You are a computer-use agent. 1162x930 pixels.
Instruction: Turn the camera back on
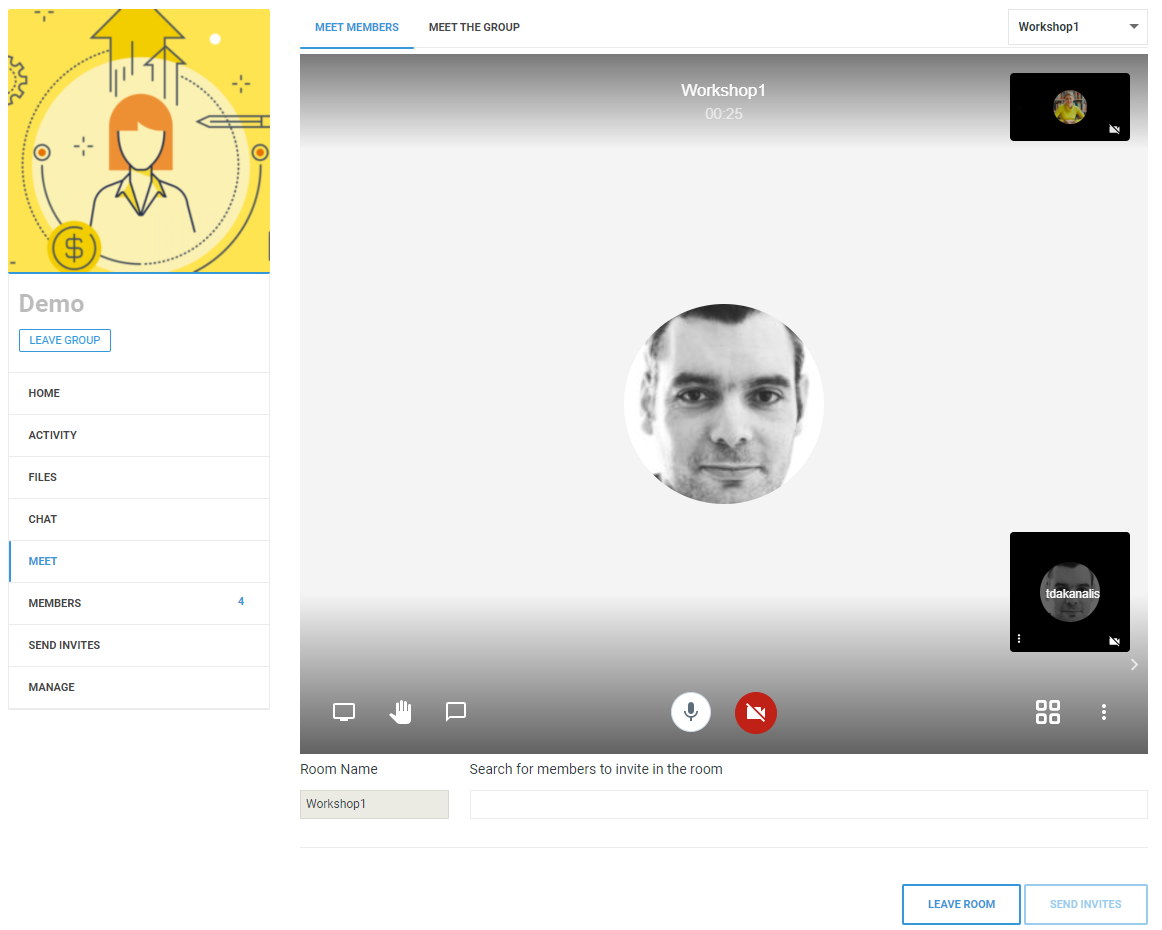click(755, 712)
